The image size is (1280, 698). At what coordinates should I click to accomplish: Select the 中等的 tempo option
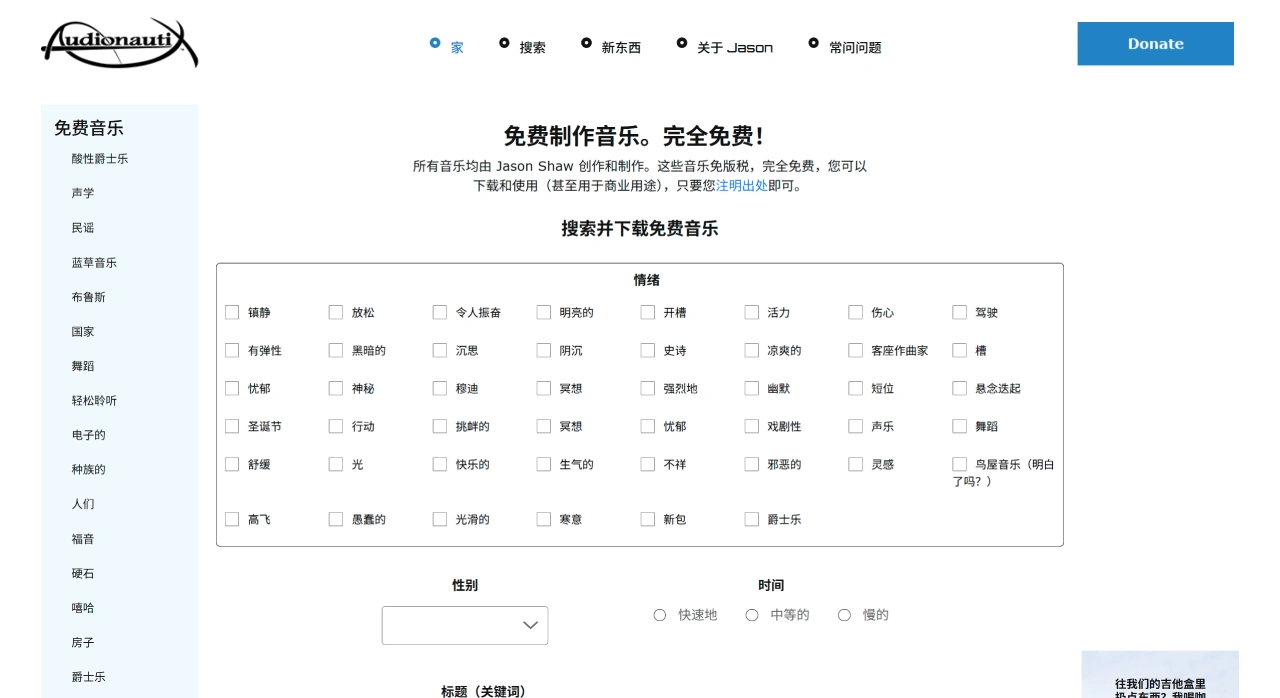[x=752, y=615]
